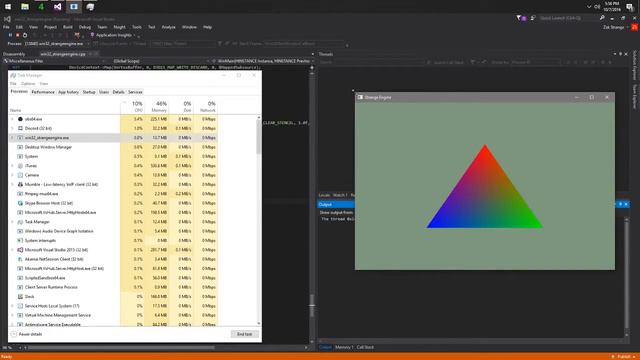The image size is (640, 360).
Task: Open the Visual Studio File menu
Action: coord(6,27)
